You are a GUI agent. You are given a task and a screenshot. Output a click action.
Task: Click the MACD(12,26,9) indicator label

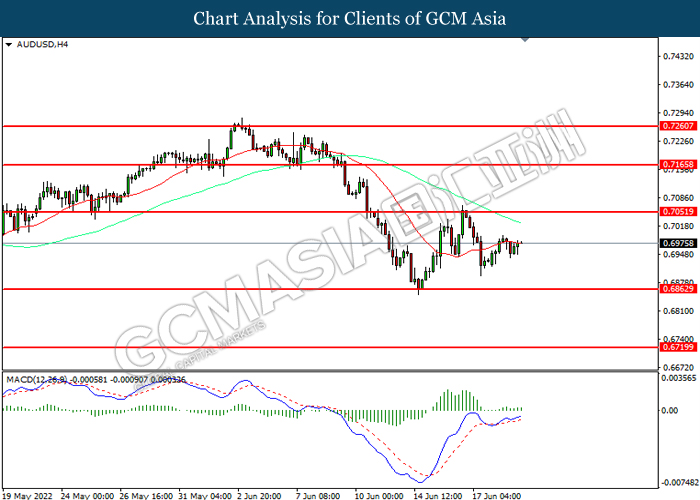tap(37, 379)
